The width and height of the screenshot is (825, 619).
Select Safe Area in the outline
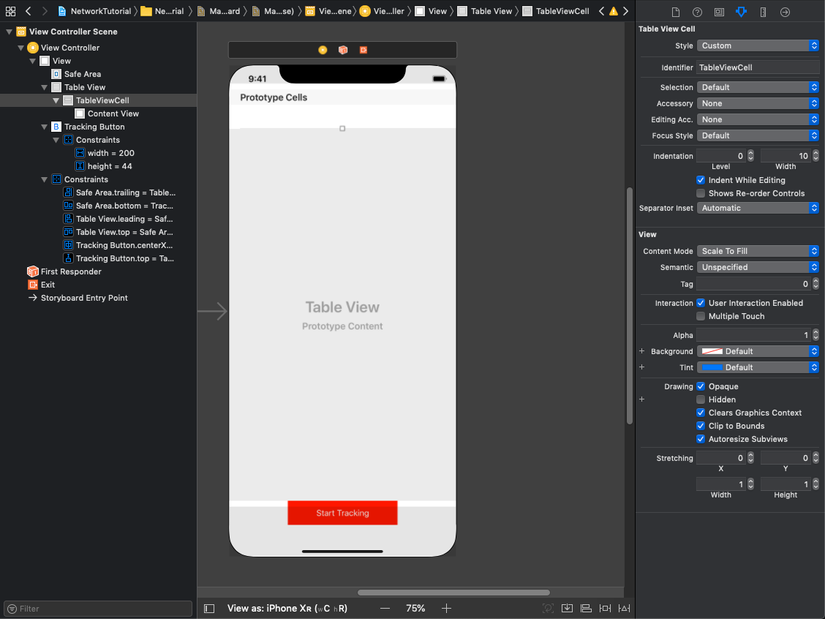(x=82, y=74)
